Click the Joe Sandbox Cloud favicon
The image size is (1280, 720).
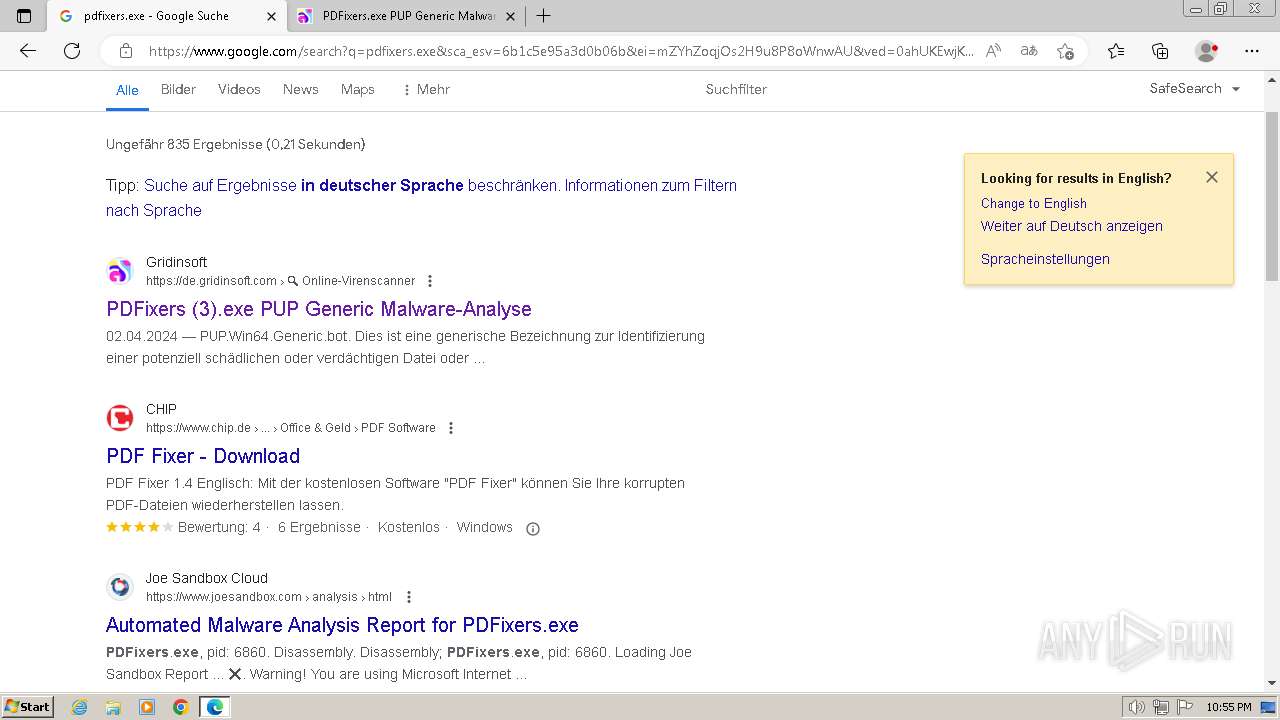[120, 587]
